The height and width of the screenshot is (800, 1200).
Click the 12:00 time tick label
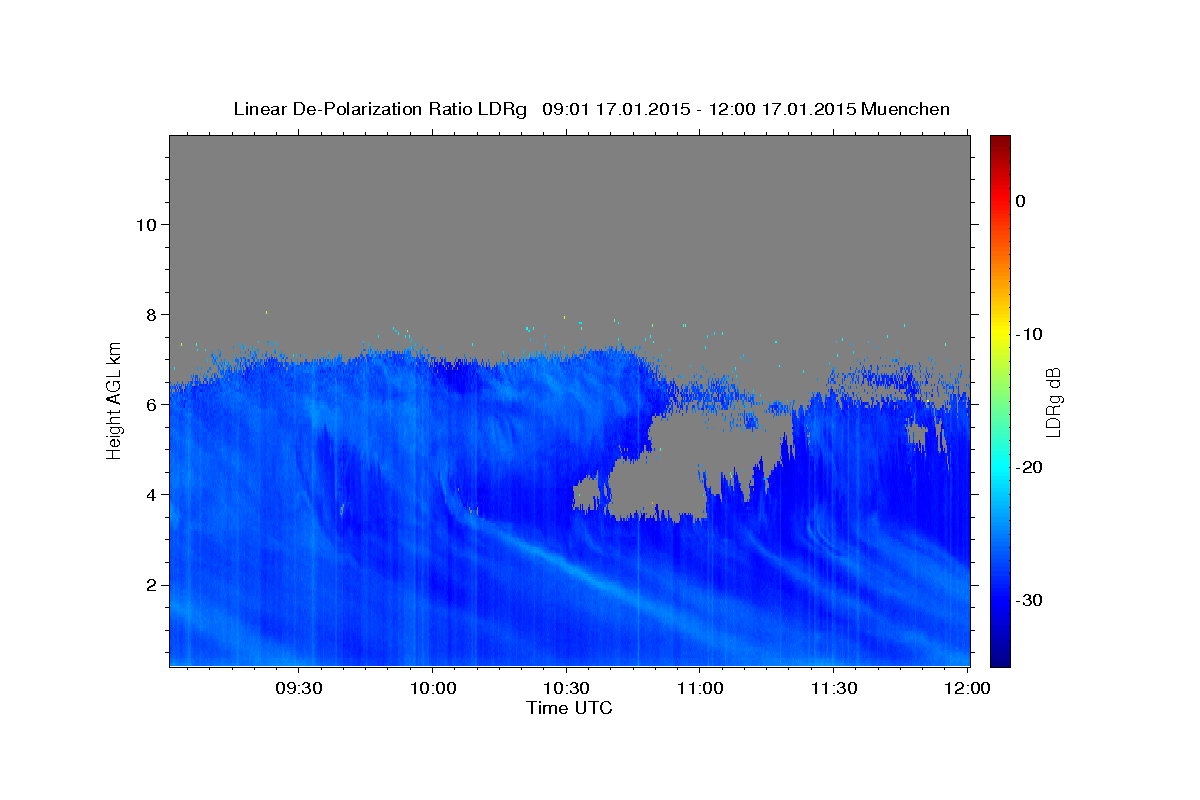[967, 689]
